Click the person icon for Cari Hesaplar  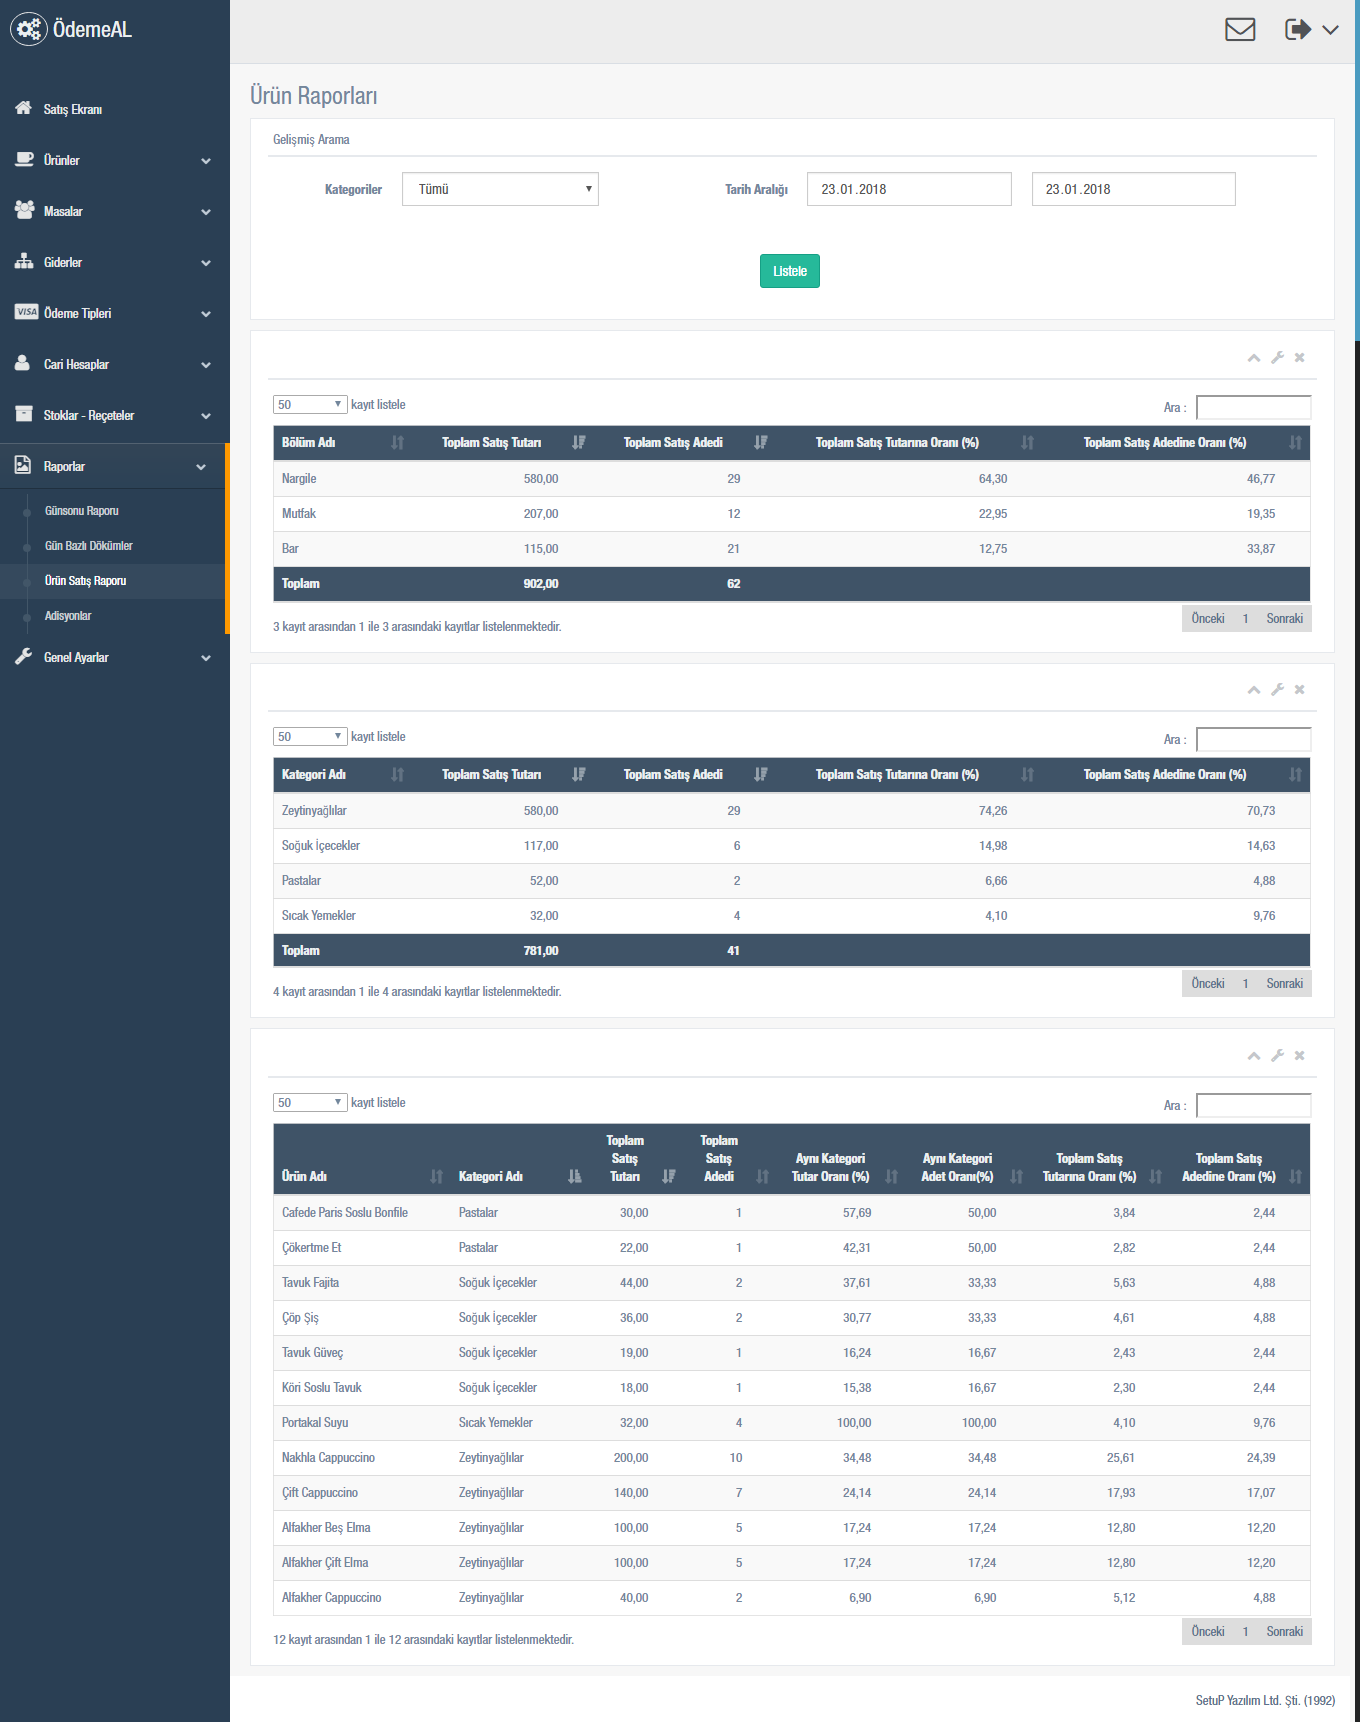pyautogui.click(x=22, y=363)
